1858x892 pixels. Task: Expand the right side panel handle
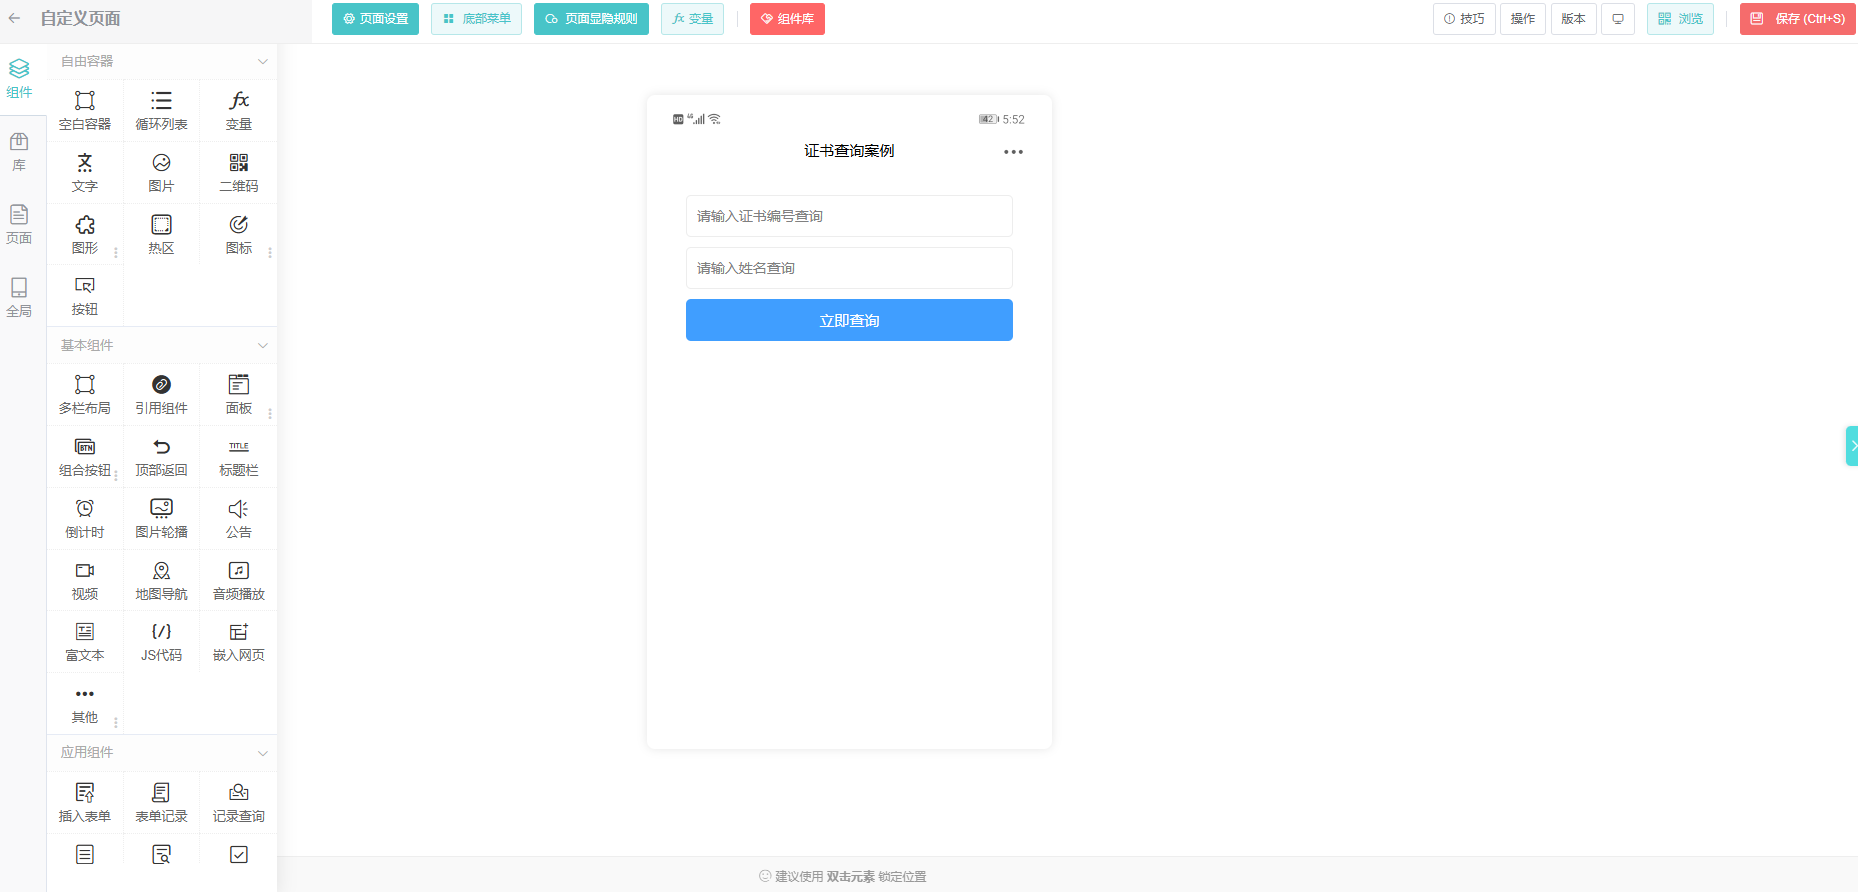tap(1852, 446)
